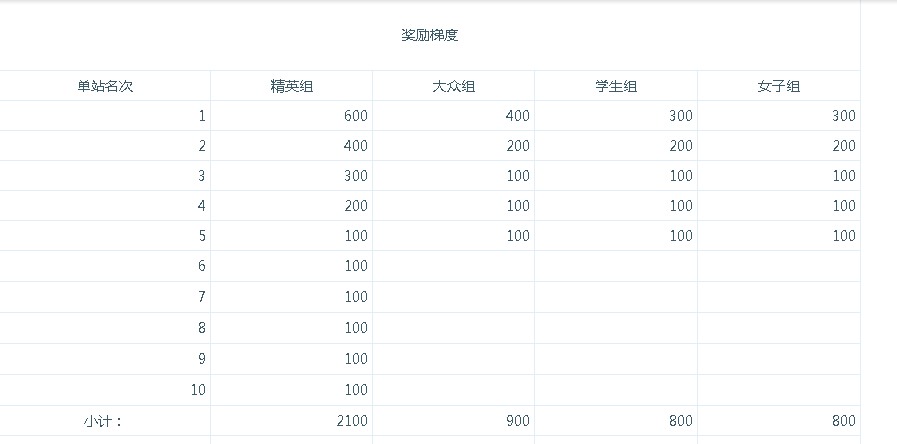Select the 学生组 subtotal 800 cell

(x=616, y=421)
